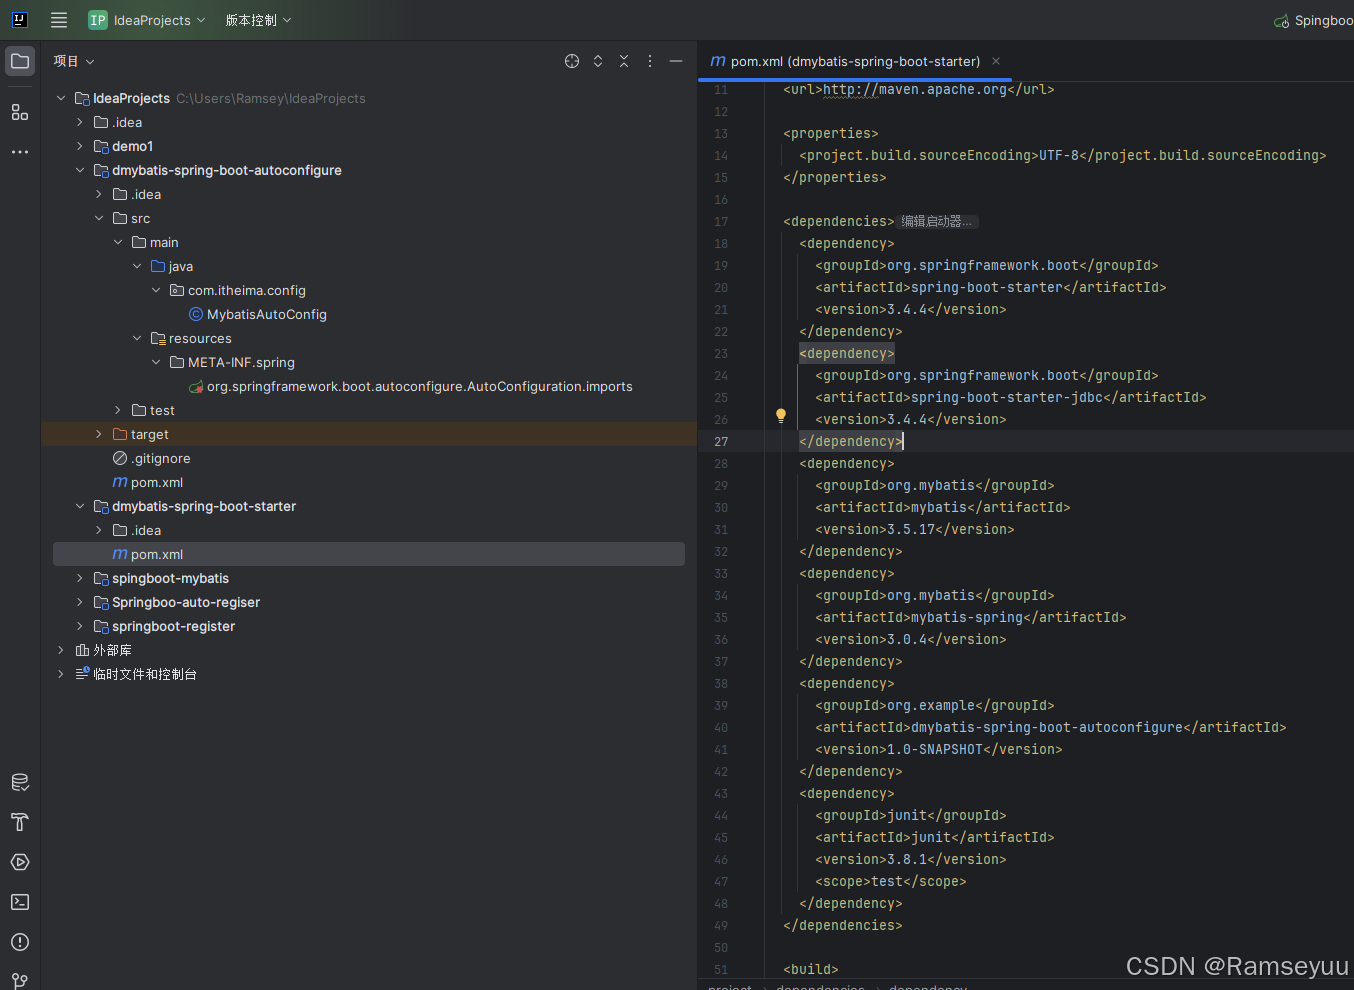Collapse the src folder chevron
1354x990 pixels.
coord(99,218)
